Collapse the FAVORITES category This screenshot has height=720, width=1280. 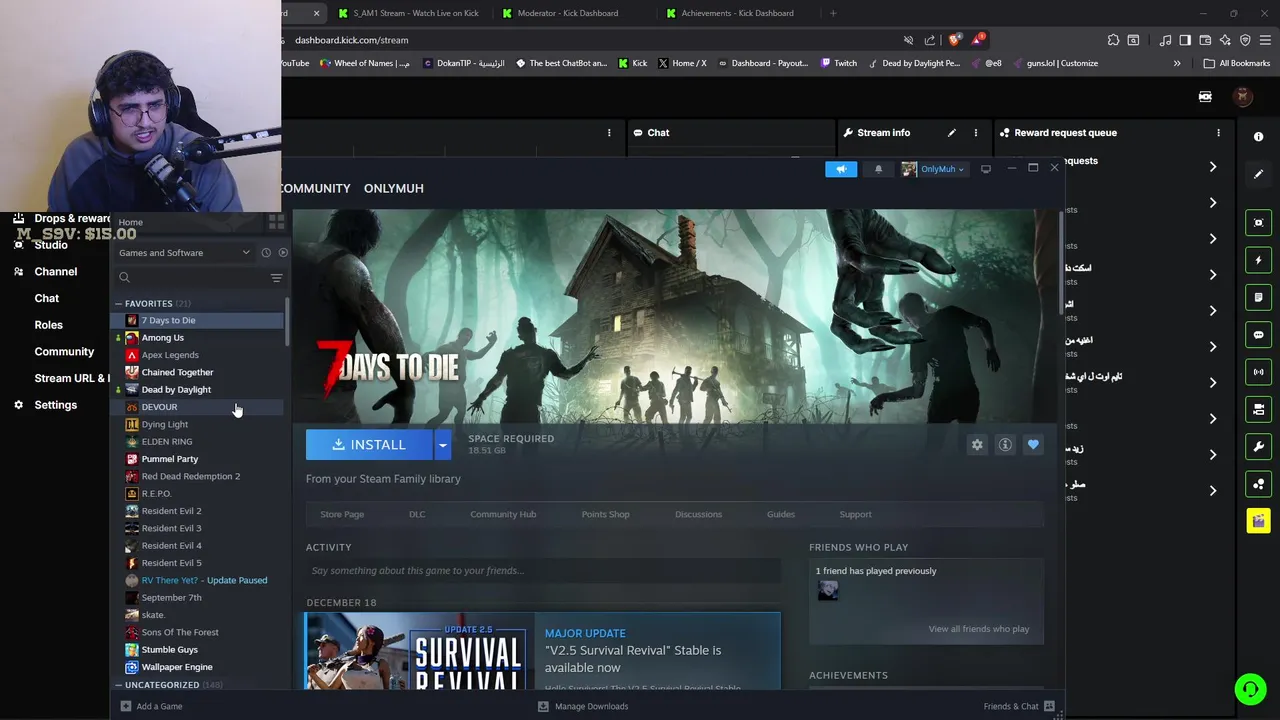pyautogui.click(x=118, y=303)
